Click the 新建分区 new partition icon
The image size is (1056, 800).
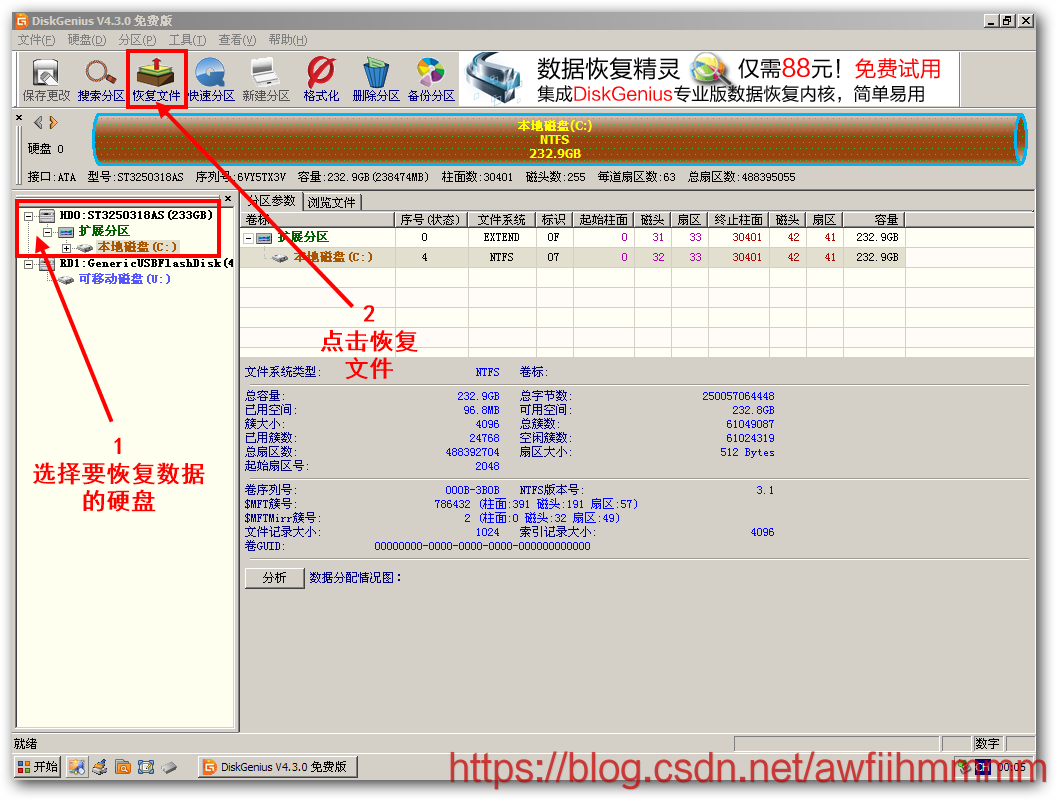pos(265,79)
